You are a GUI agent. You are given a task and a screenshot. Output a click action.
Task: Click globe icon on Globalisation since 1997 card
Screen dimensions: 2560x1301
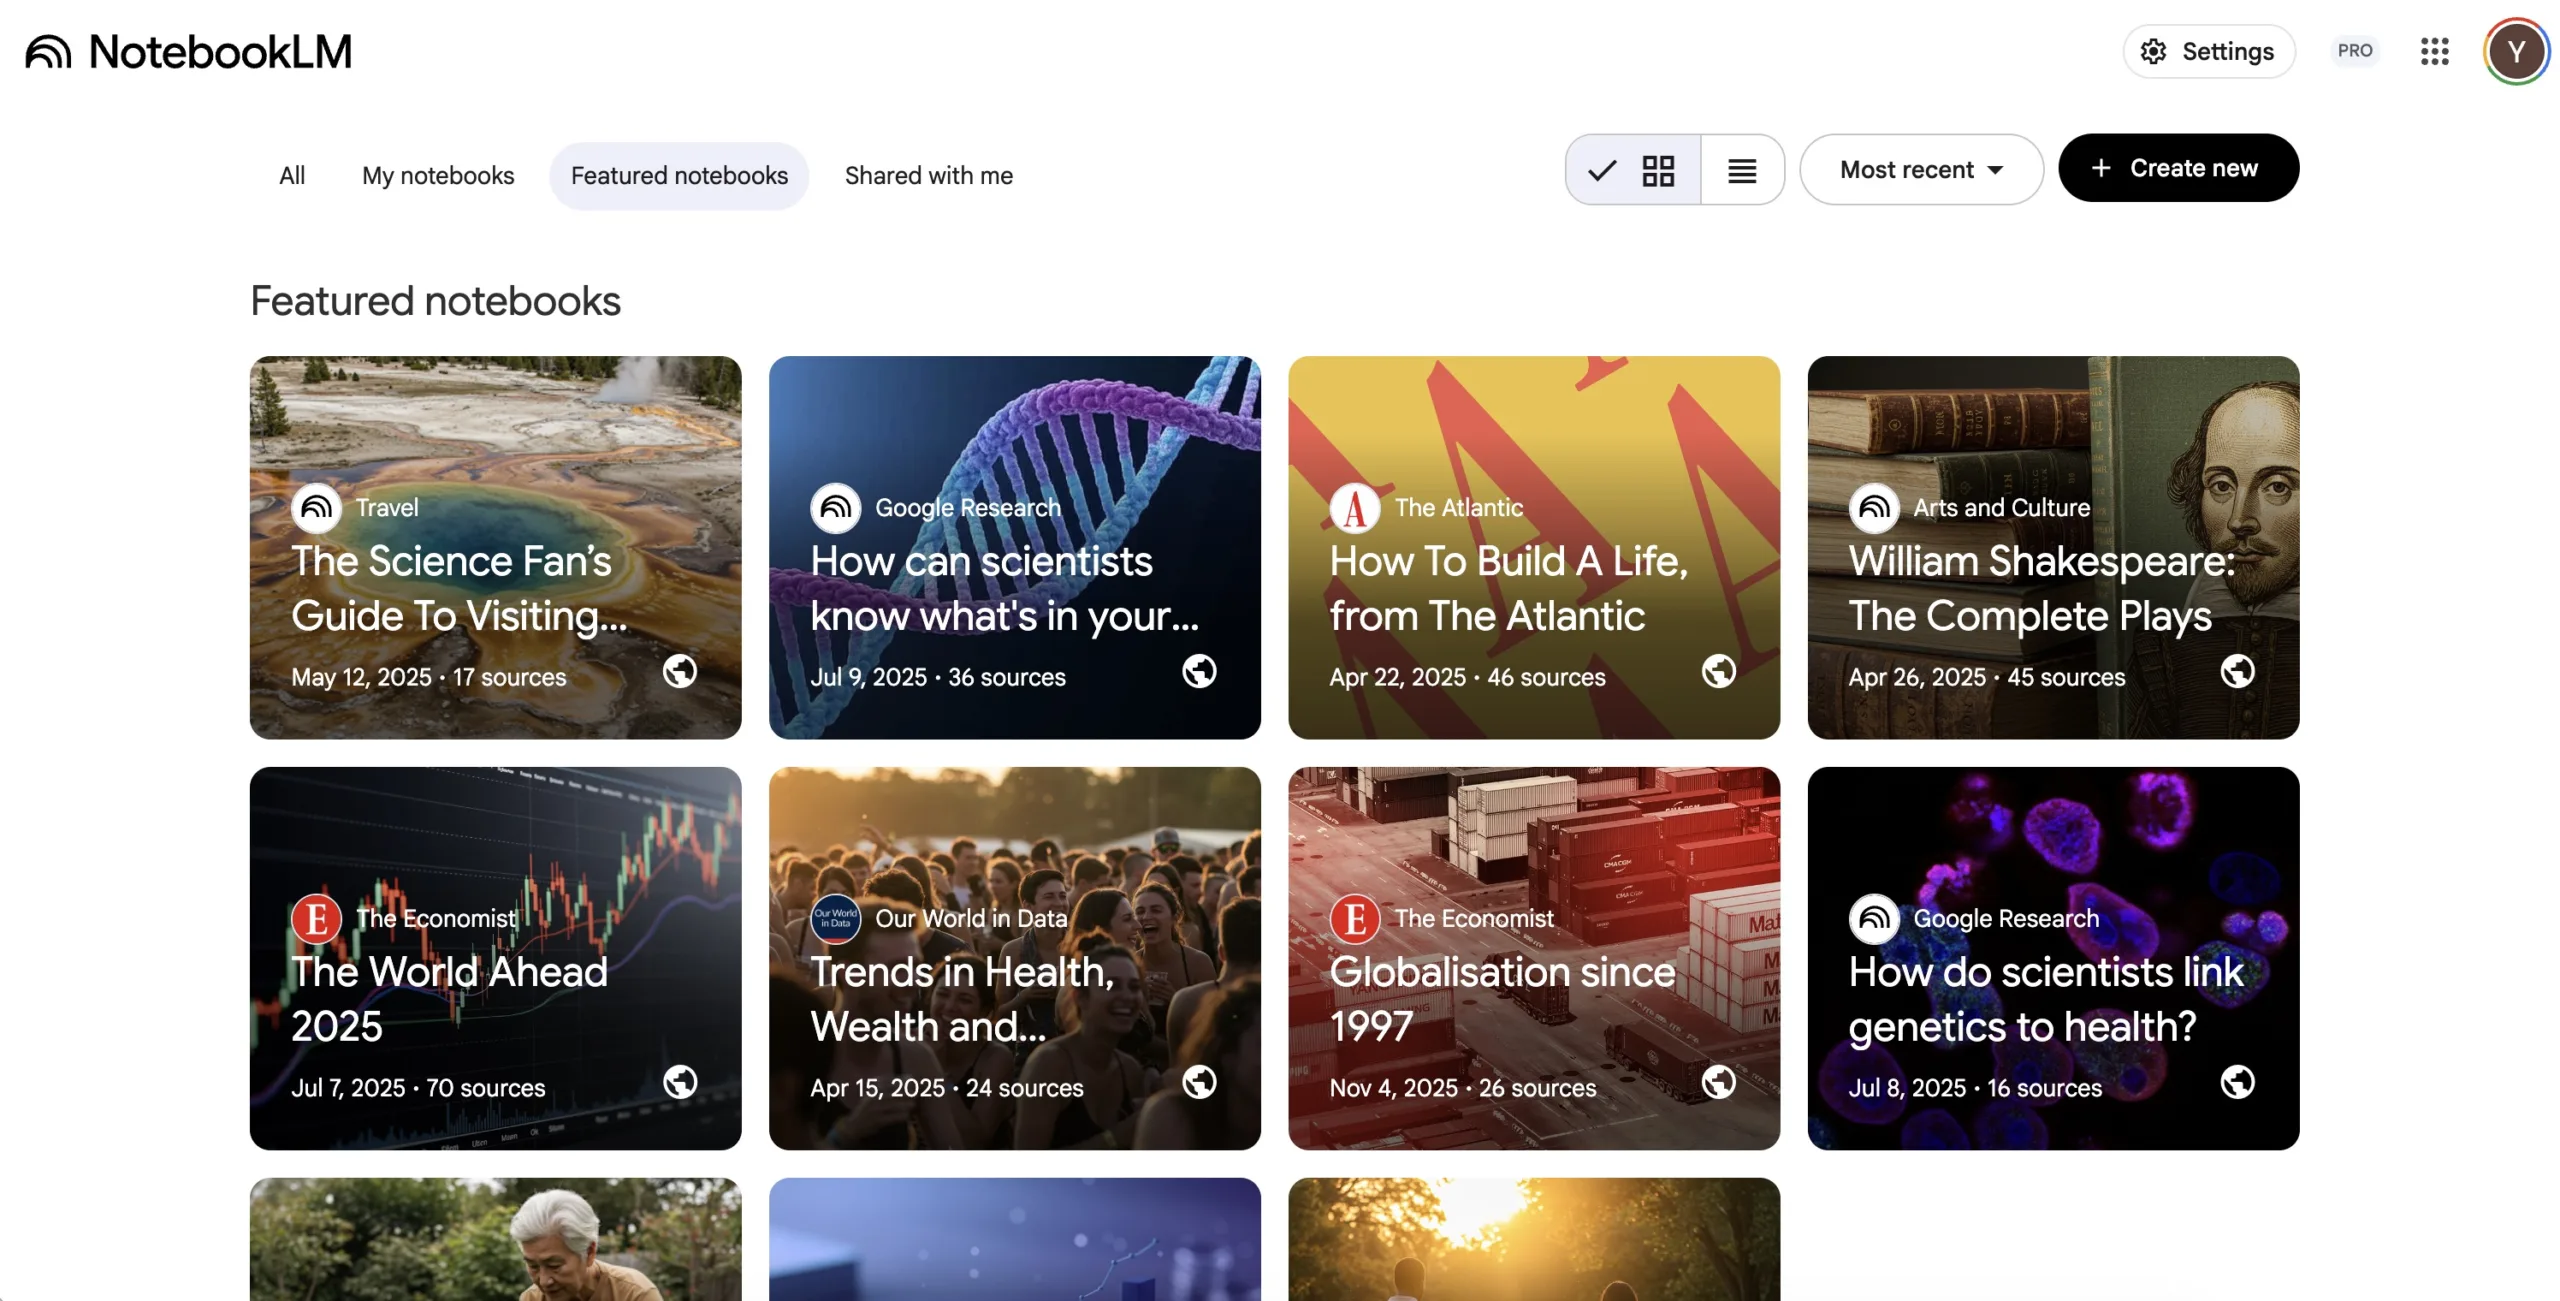click(x=1718, y=1082)
